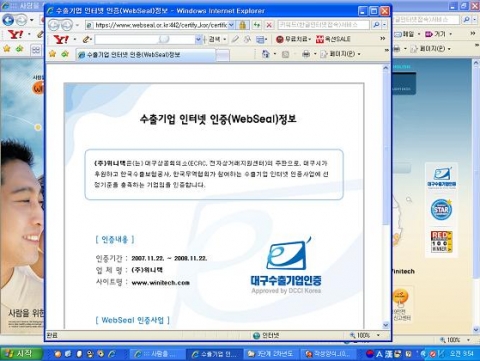The width and height of the screenshot is (480, 361).
Task: Open Favorites star in background window
Action: coord(7,49)
